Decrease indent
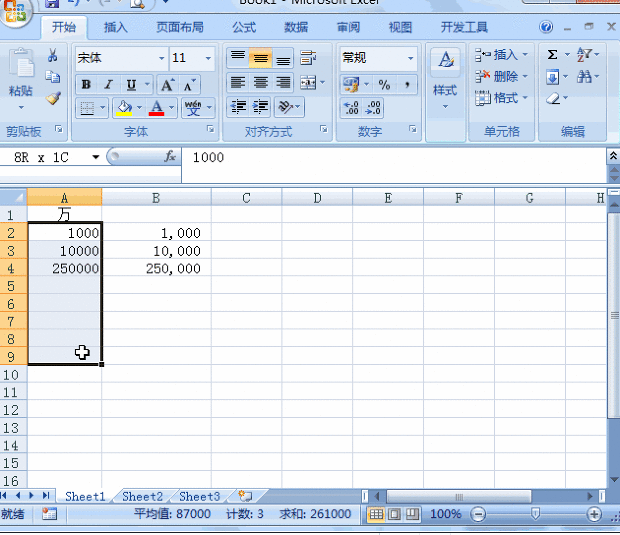 point(238,107)
